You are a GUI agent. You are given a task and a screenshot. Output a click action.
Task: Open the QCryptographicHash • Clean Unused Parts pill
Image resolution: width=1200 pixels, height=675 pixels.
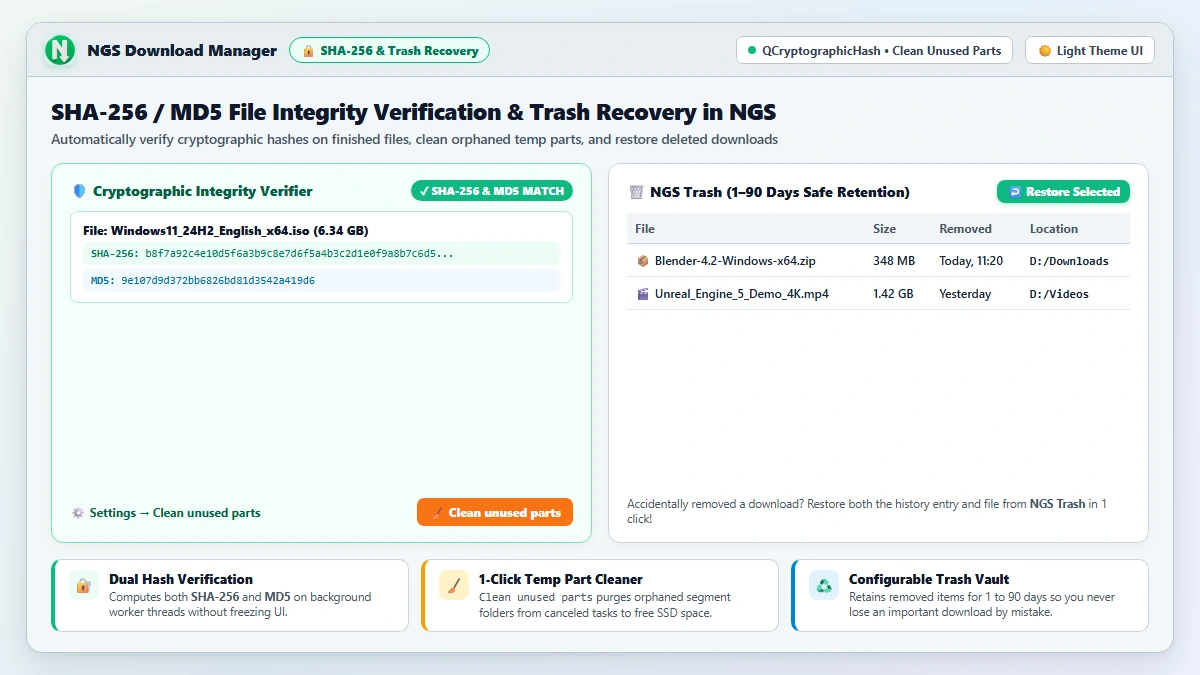click(x=875, y=51)
